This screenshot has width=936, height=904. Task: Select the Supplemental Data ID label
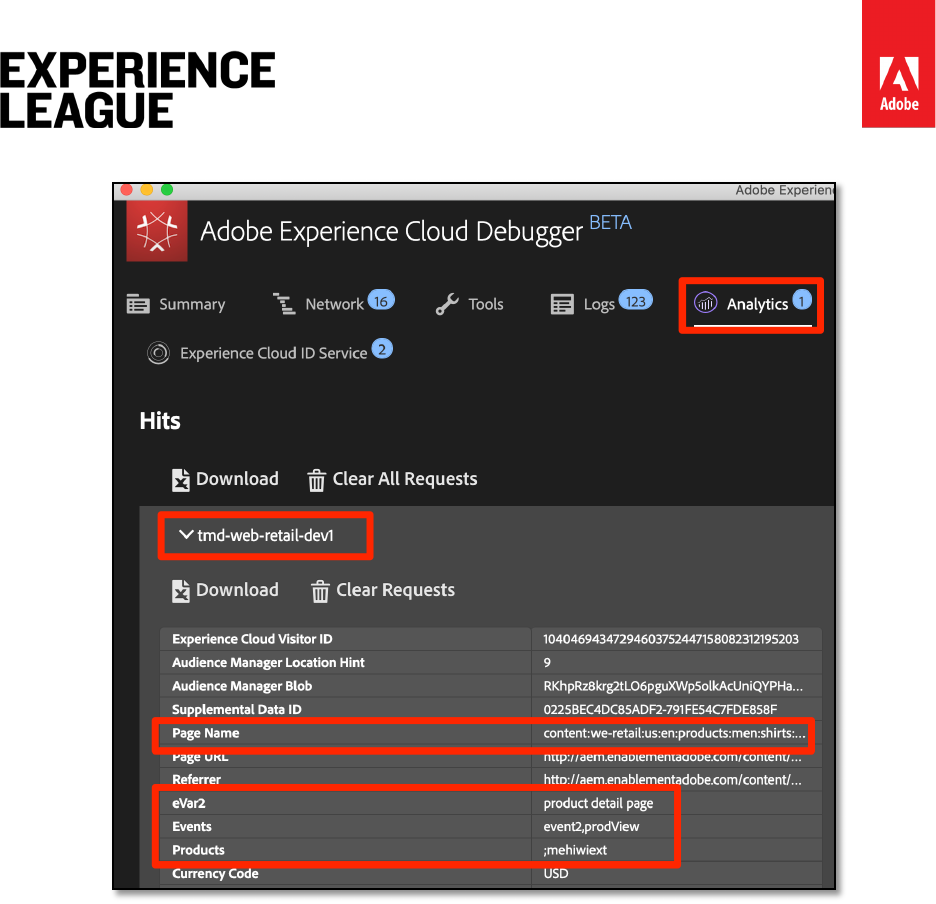(236, 709)
